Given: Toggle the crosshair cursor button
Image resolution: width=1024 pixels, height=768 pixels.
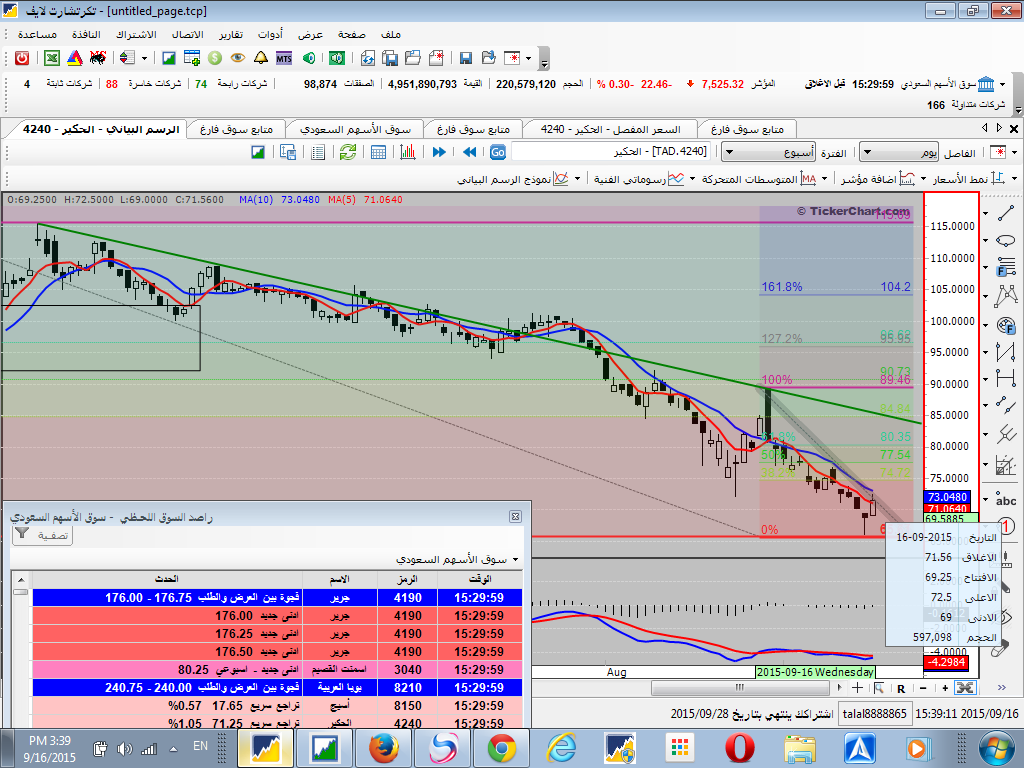Looking at the screenshot, I should [x=857, y=688].
